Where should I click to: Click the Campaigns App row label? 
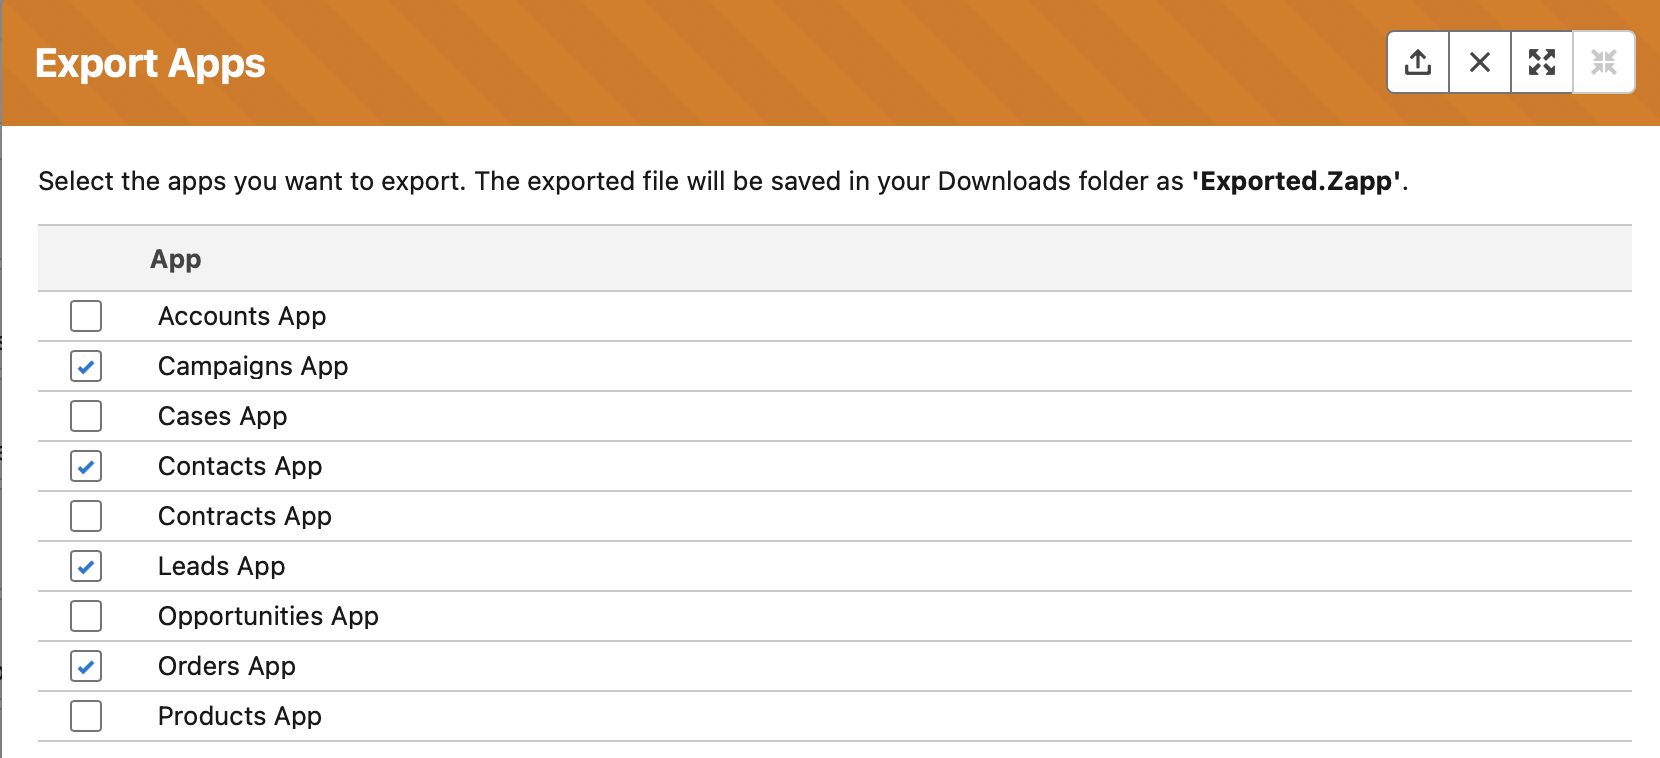coord(253,366)
